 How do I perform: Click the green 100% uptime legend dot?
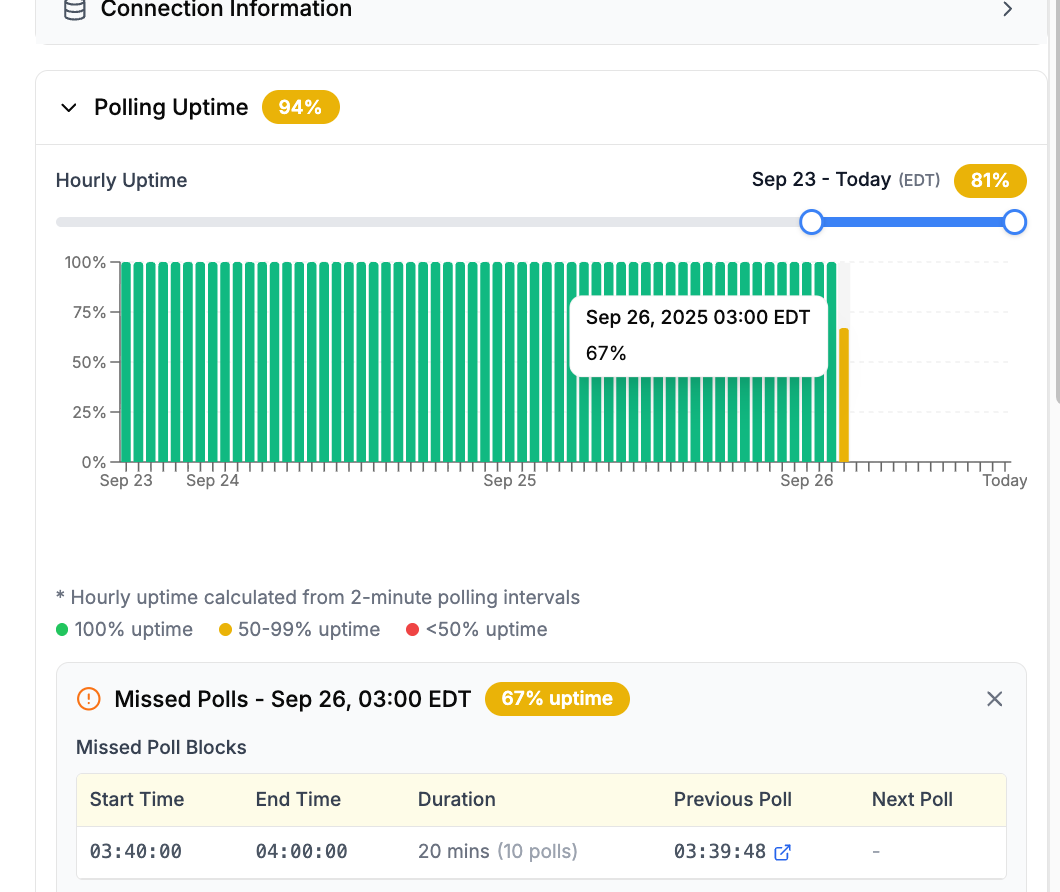pos(62,630)
